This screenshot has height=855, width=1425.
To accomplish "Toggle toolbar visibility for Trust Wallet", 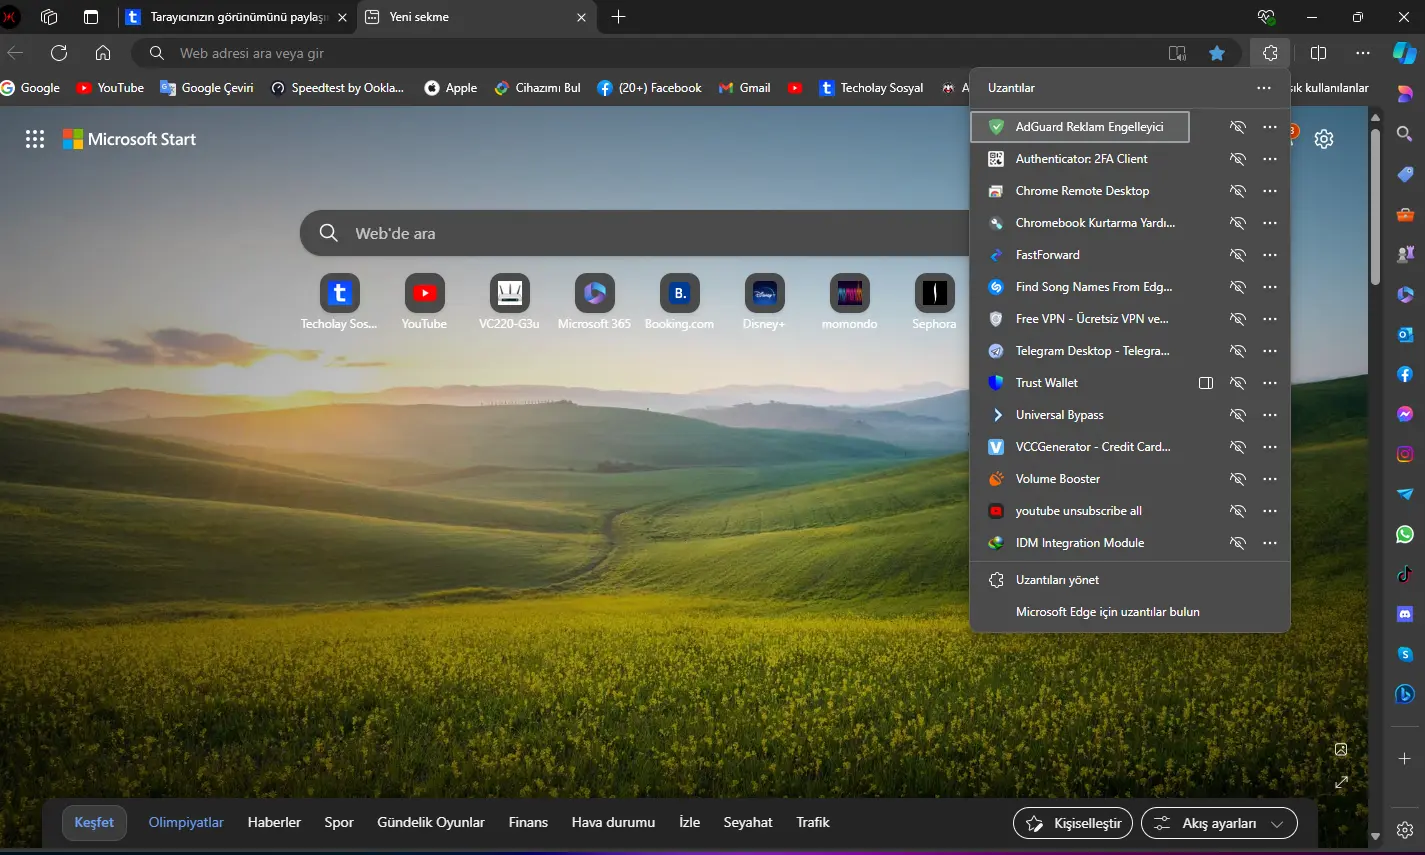I will coord(1238,383).
